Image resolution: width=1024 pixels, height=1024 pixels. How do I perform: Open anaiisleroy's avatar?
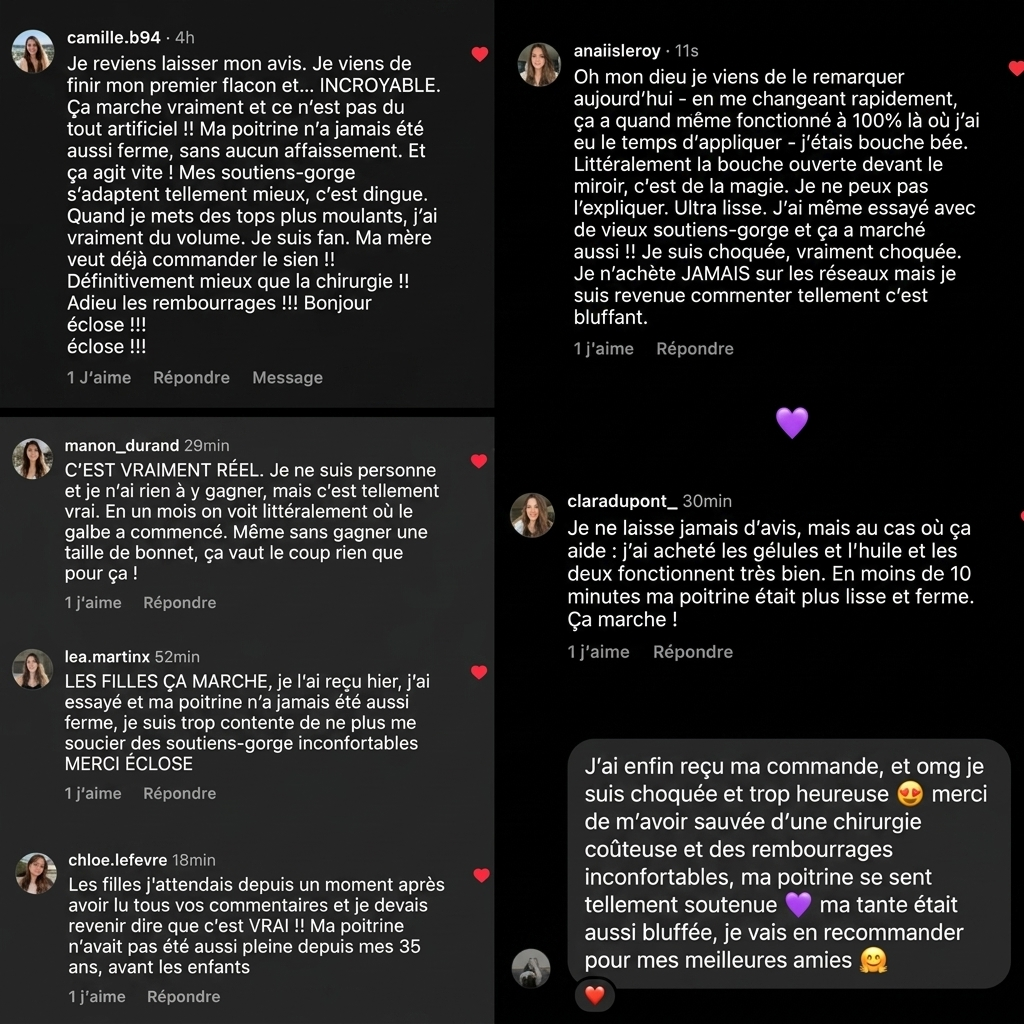coord(539,65)
